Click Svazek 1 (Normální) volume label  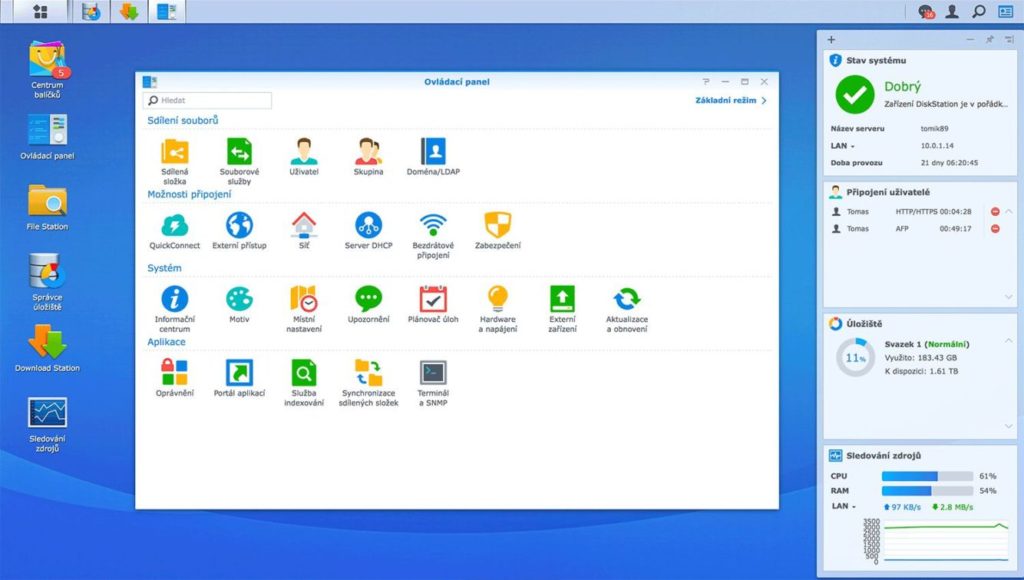[927, 344]
